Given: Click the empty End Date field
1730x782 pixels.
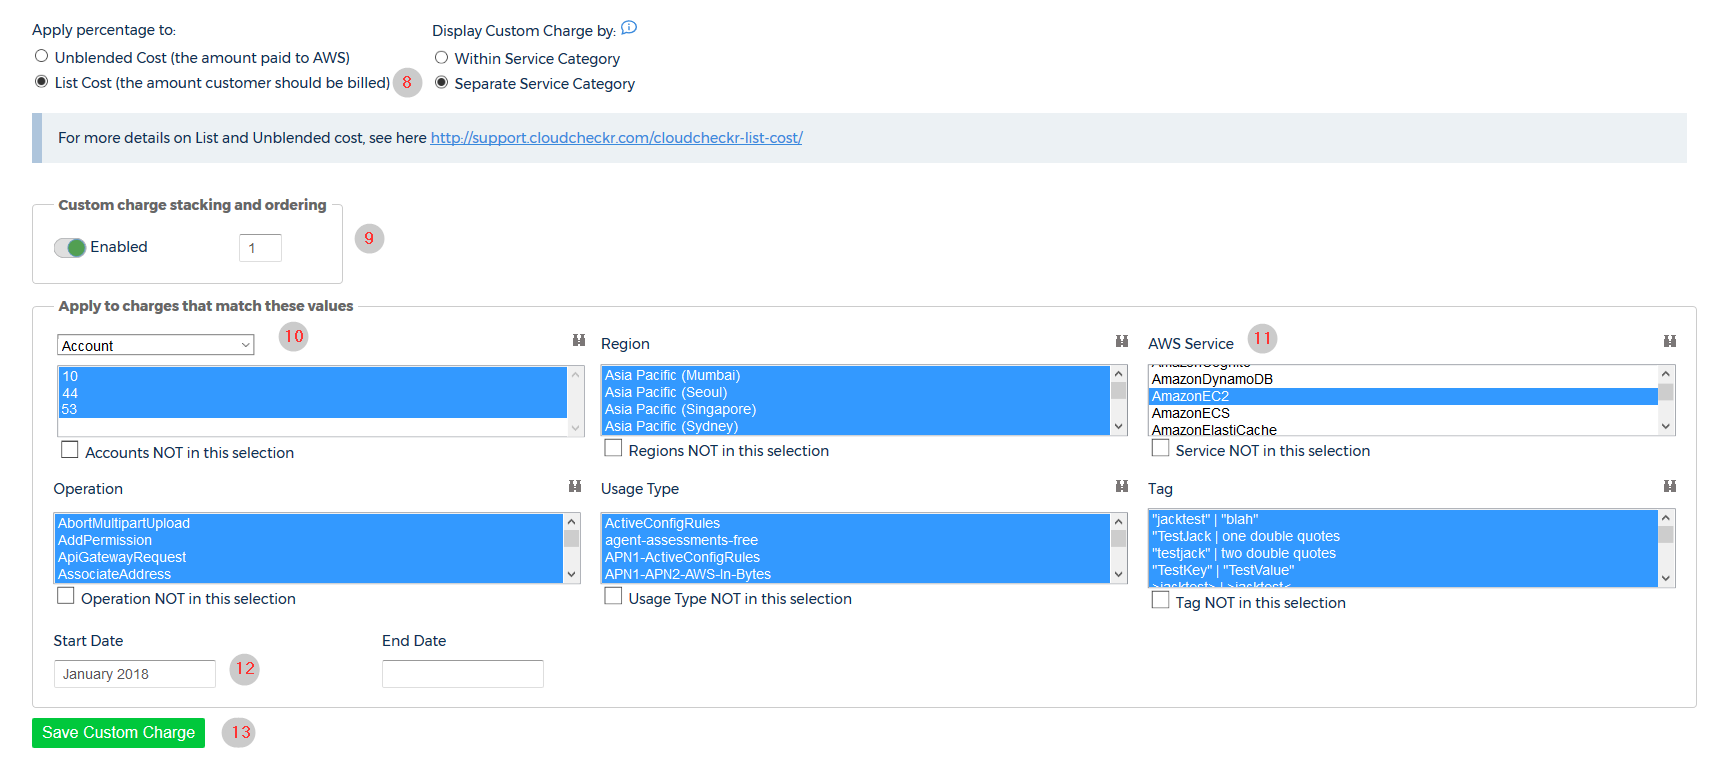Looking at the screenshot, I should [463, 674].
